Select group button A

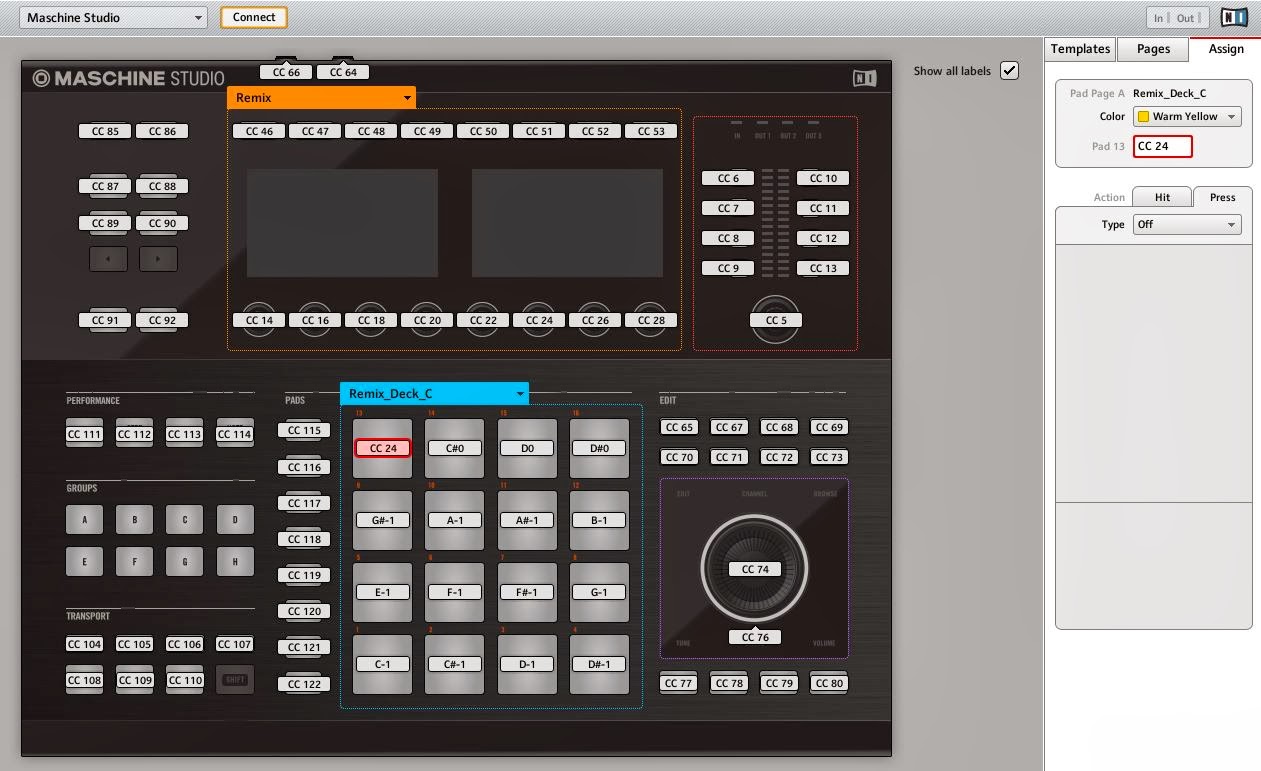[85, 520]
